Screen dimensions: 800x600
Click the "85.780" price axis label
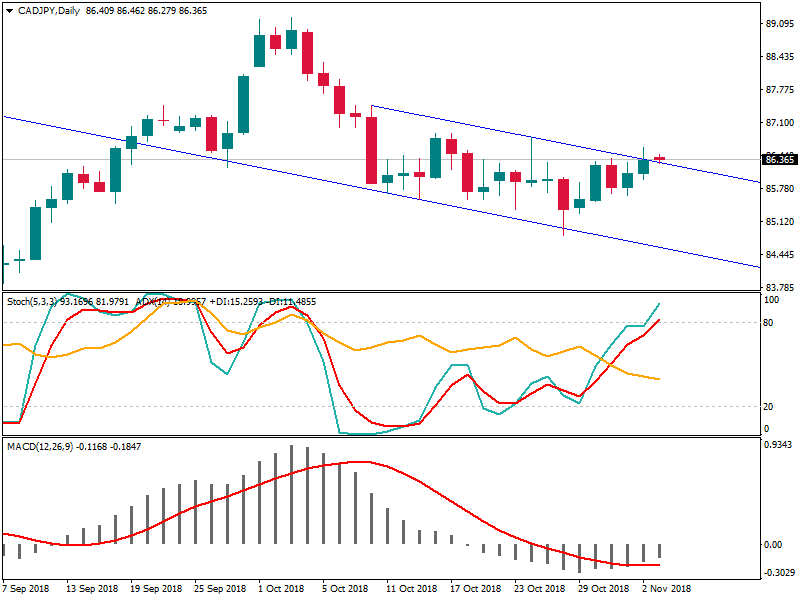[780, 189]
